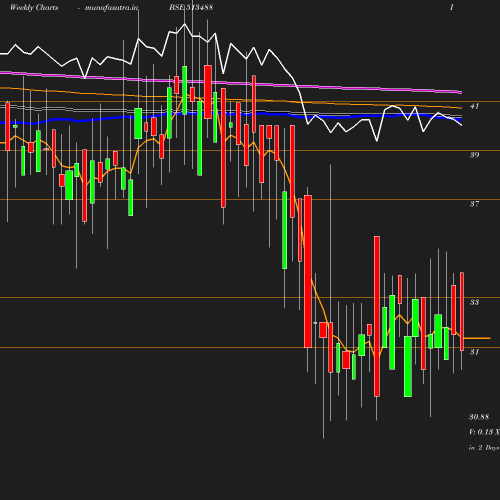Click price axis label 33
Image resolution: width=500 pixels, height=500 pixels.
474,302
